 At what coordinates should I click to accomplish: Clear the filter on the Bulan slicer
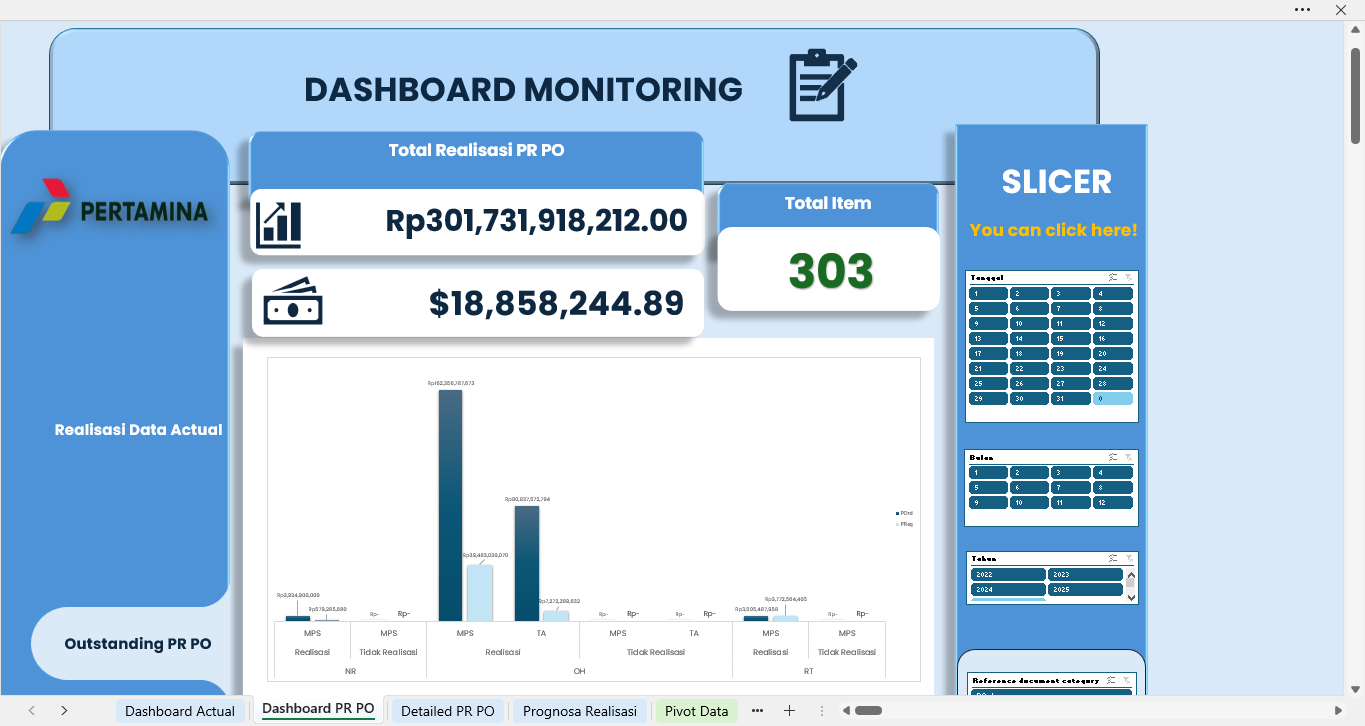(x=1128, y=457)
